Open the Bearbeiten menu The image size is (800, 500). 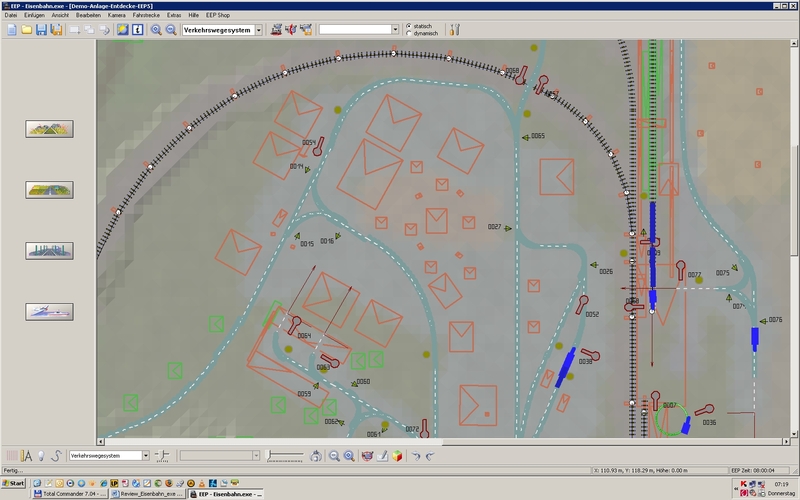coord(88,15)
